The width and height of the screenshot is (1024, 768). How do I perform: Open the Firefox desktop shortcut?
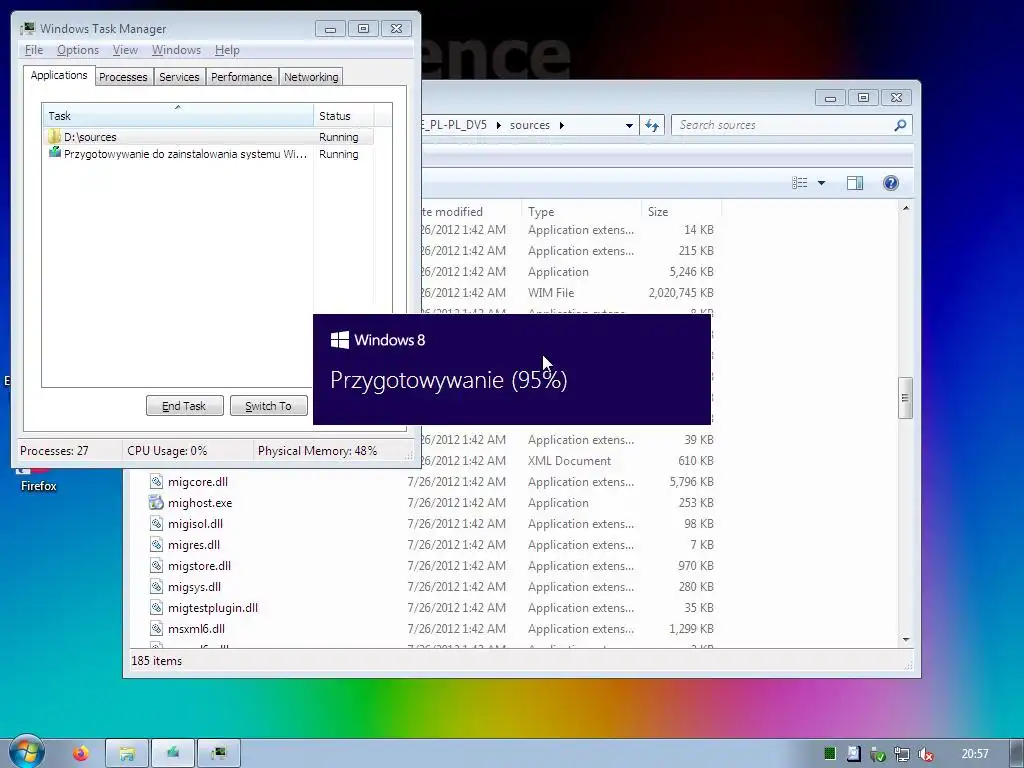[38, 479]
